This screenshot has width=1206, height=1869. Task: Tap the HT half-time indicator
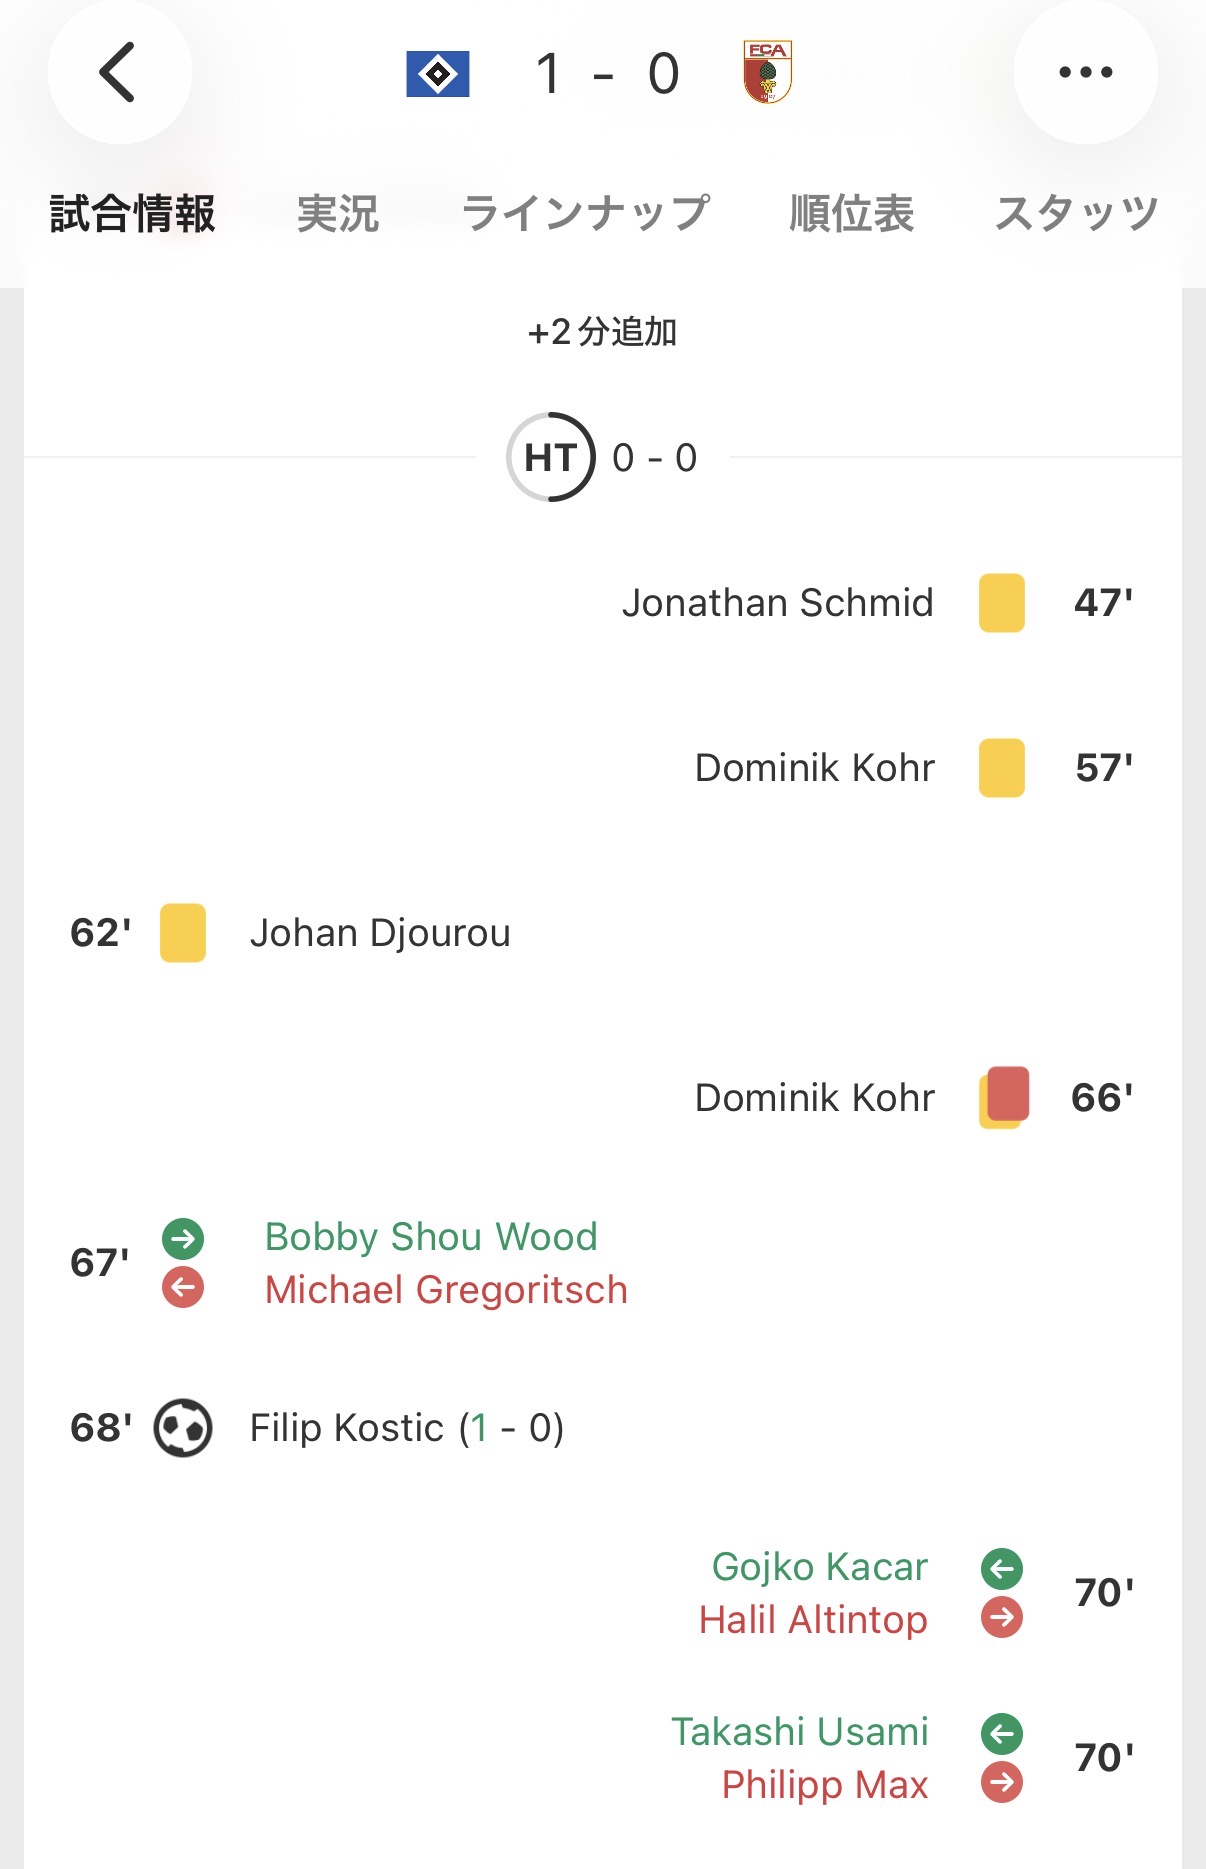(551, 458)
